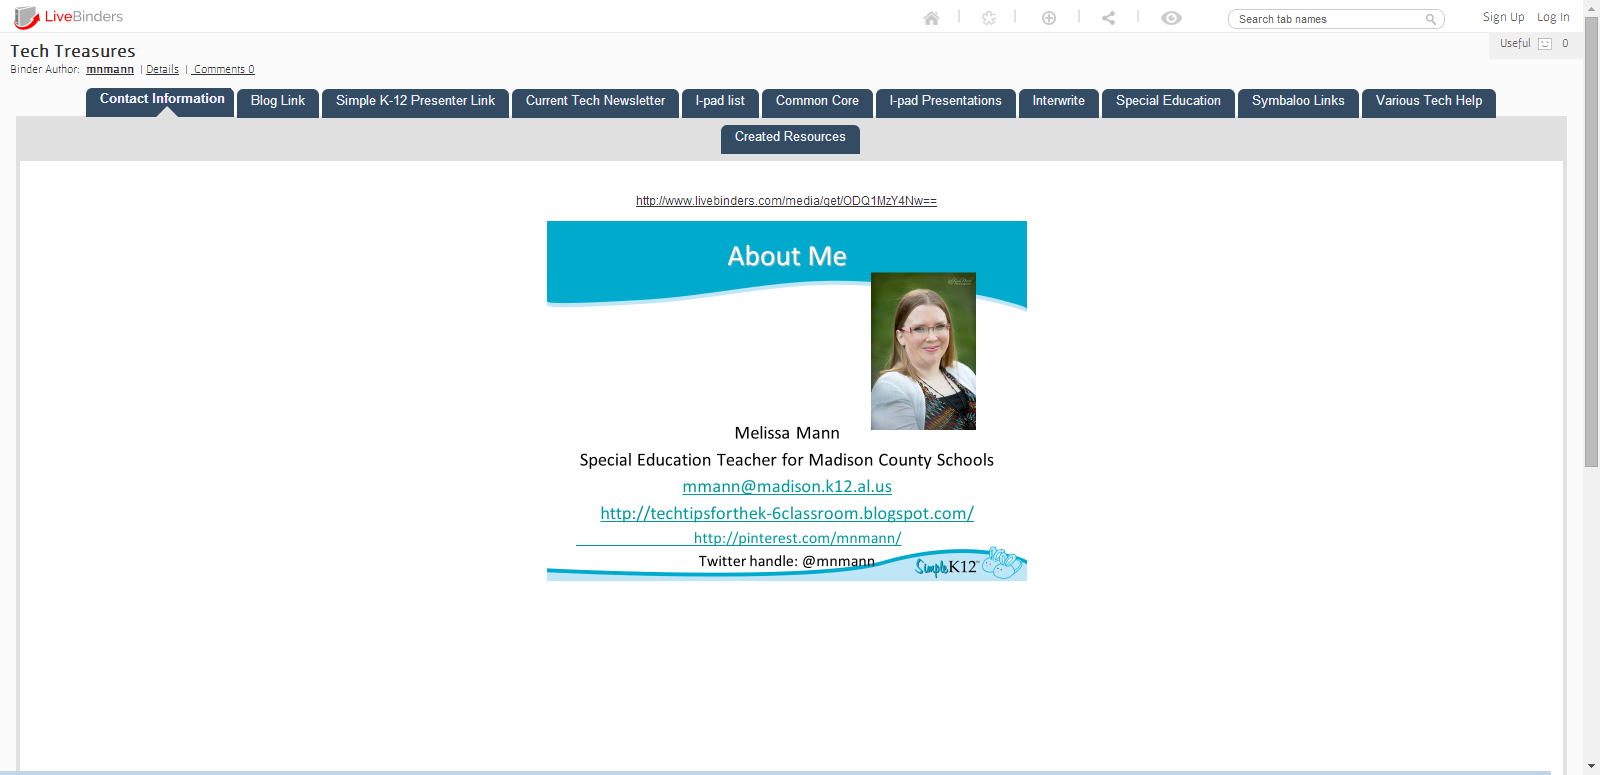Image resolution: width=1600 pixels, height=775 pixels.
Task: Open the Created Resources subtab
Action: [x=790, y=139]
